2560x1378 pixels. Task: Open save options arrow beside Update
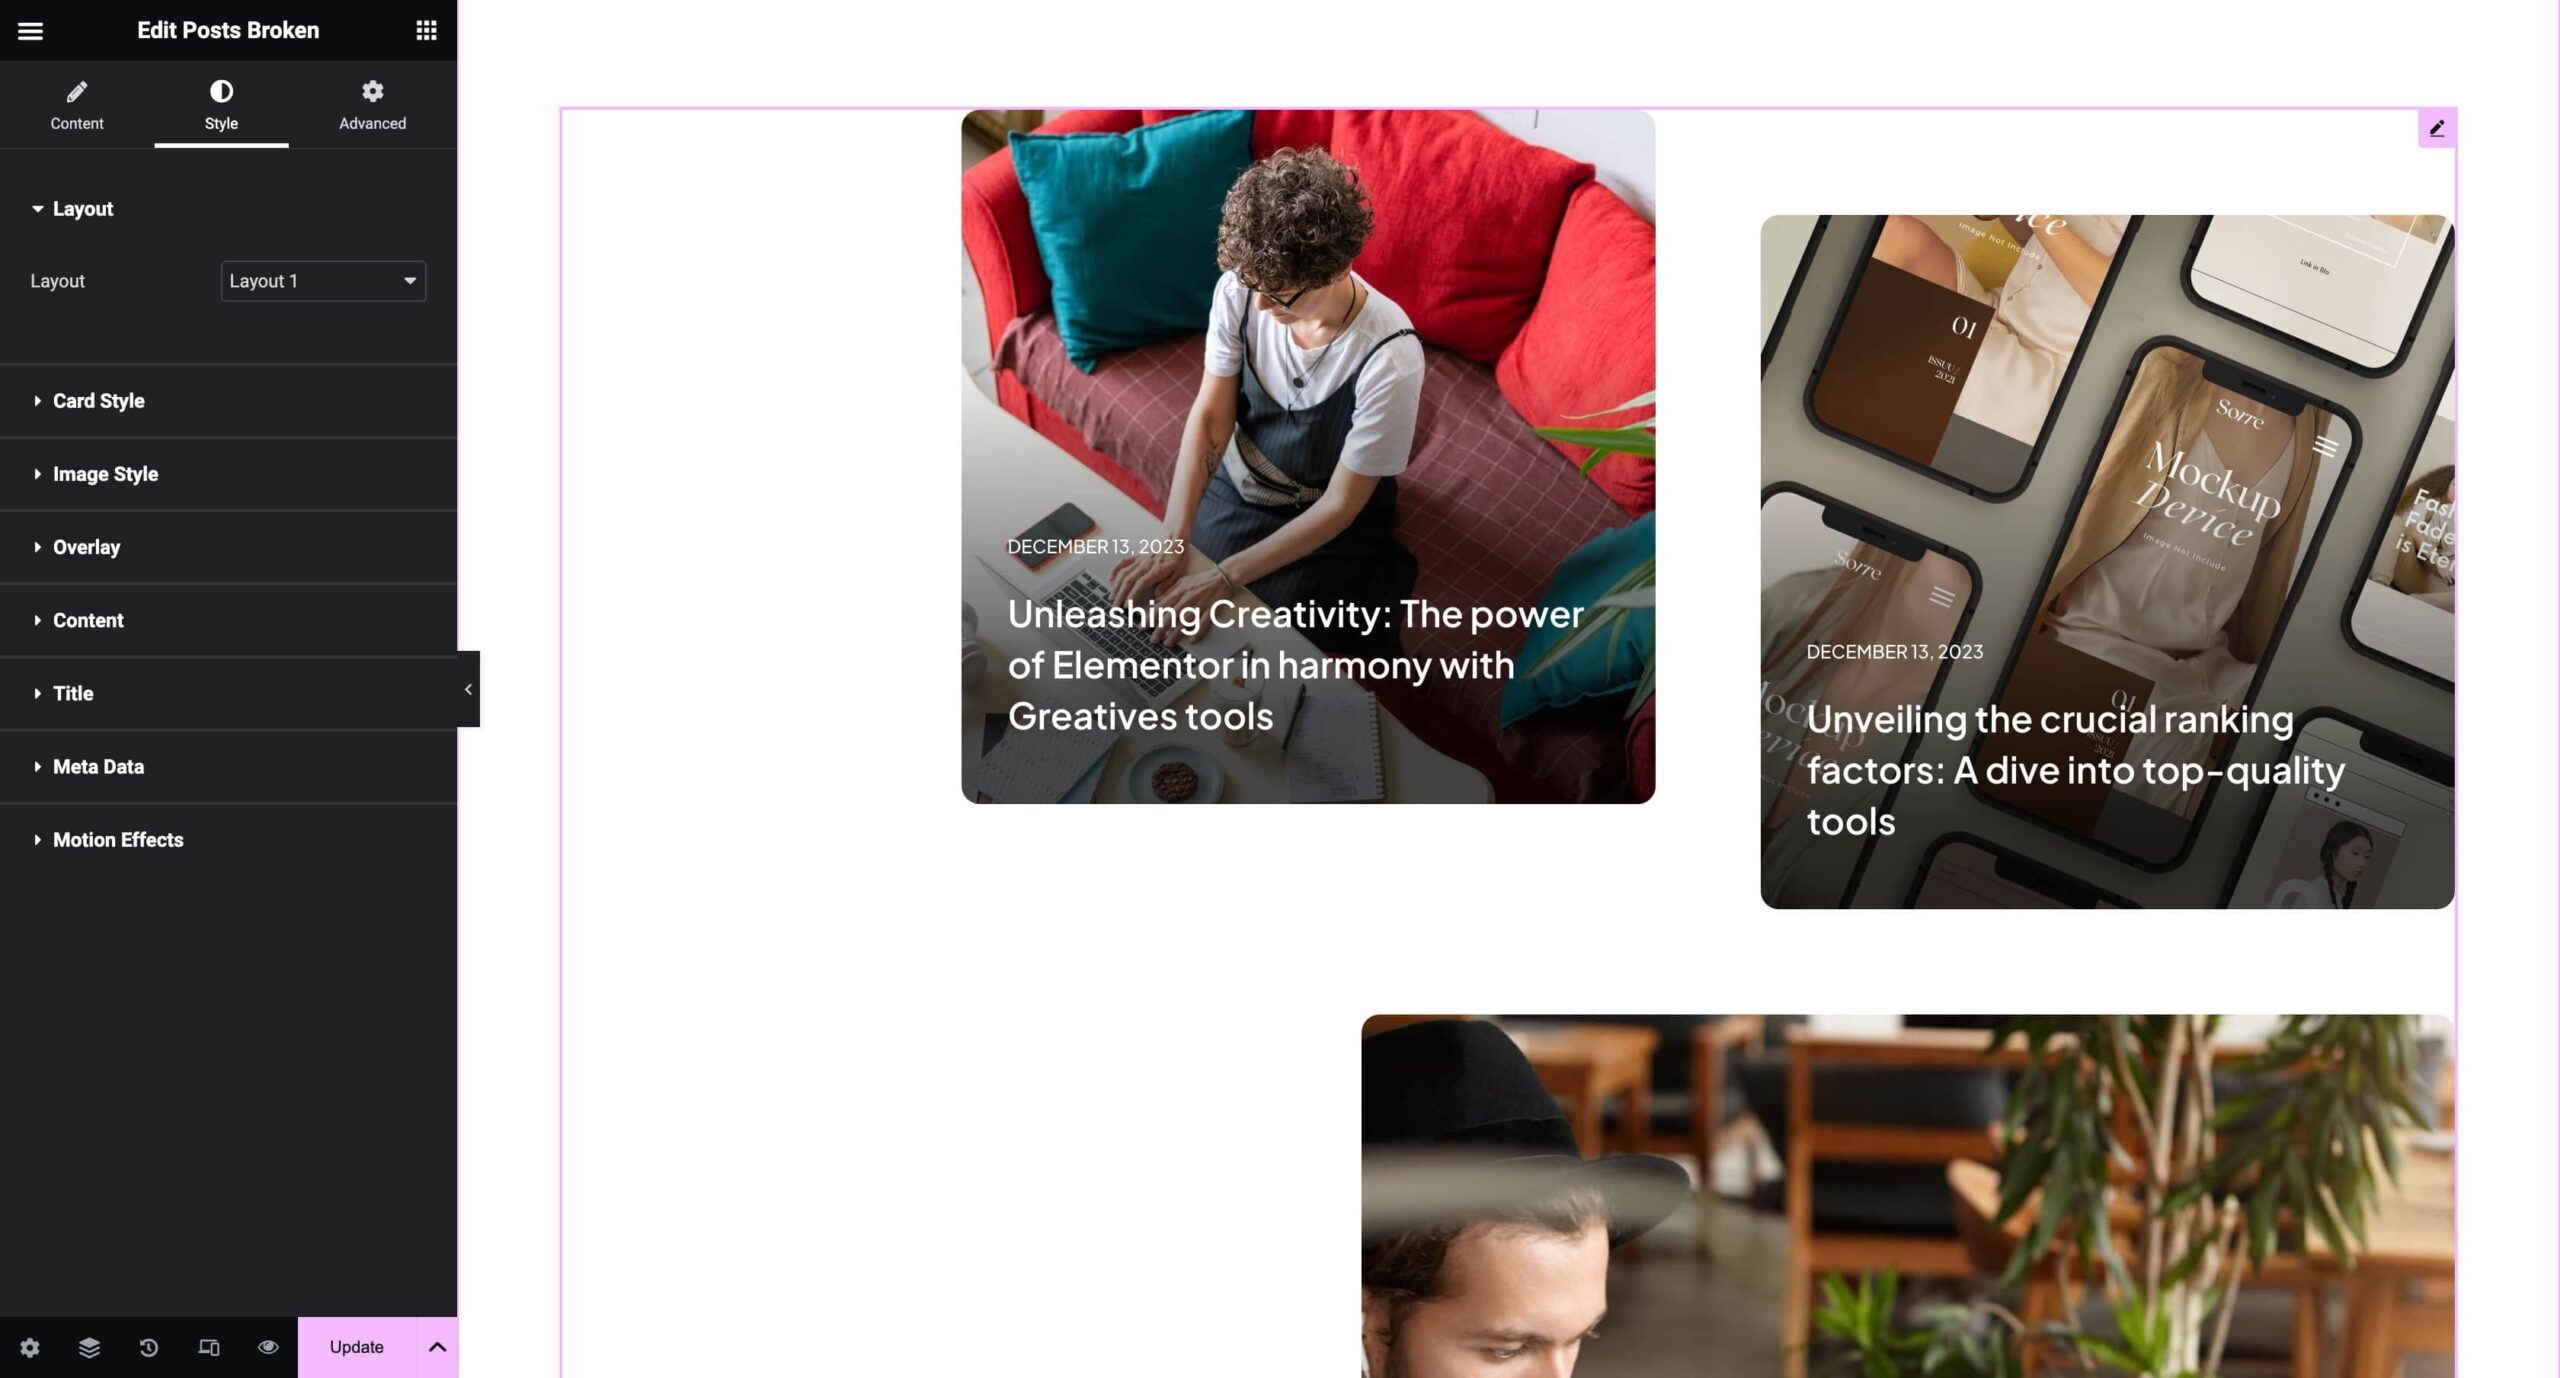pos(437,1347)
